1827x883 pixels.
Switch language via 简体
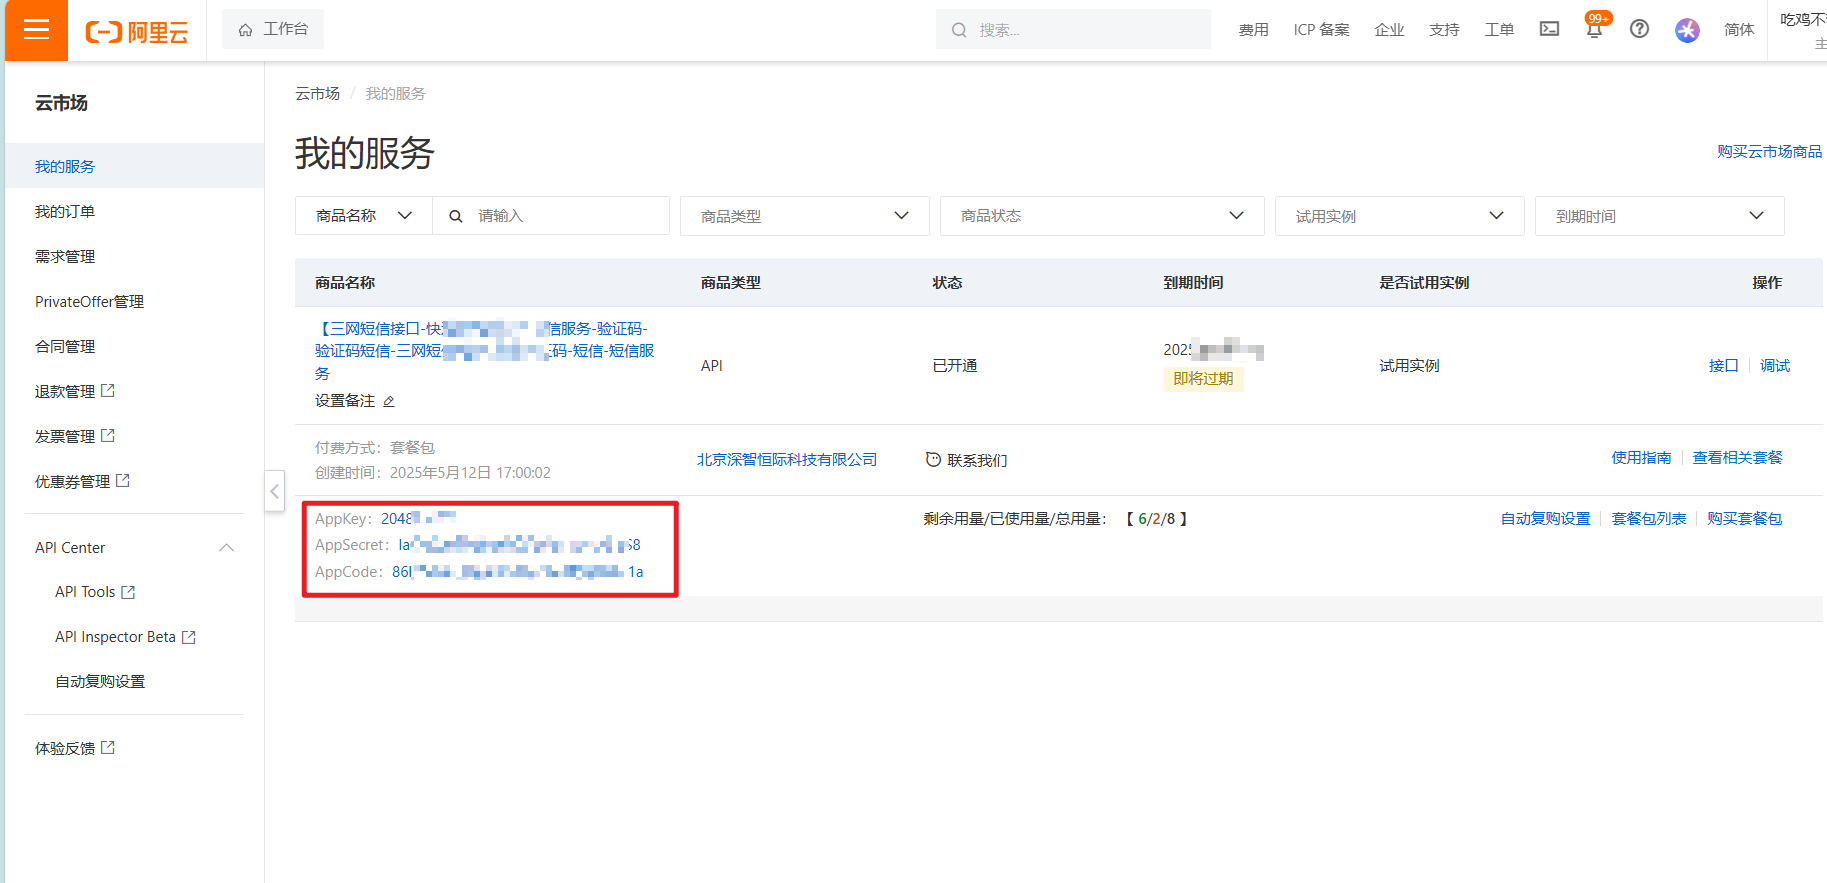[x=1739, y=30]
